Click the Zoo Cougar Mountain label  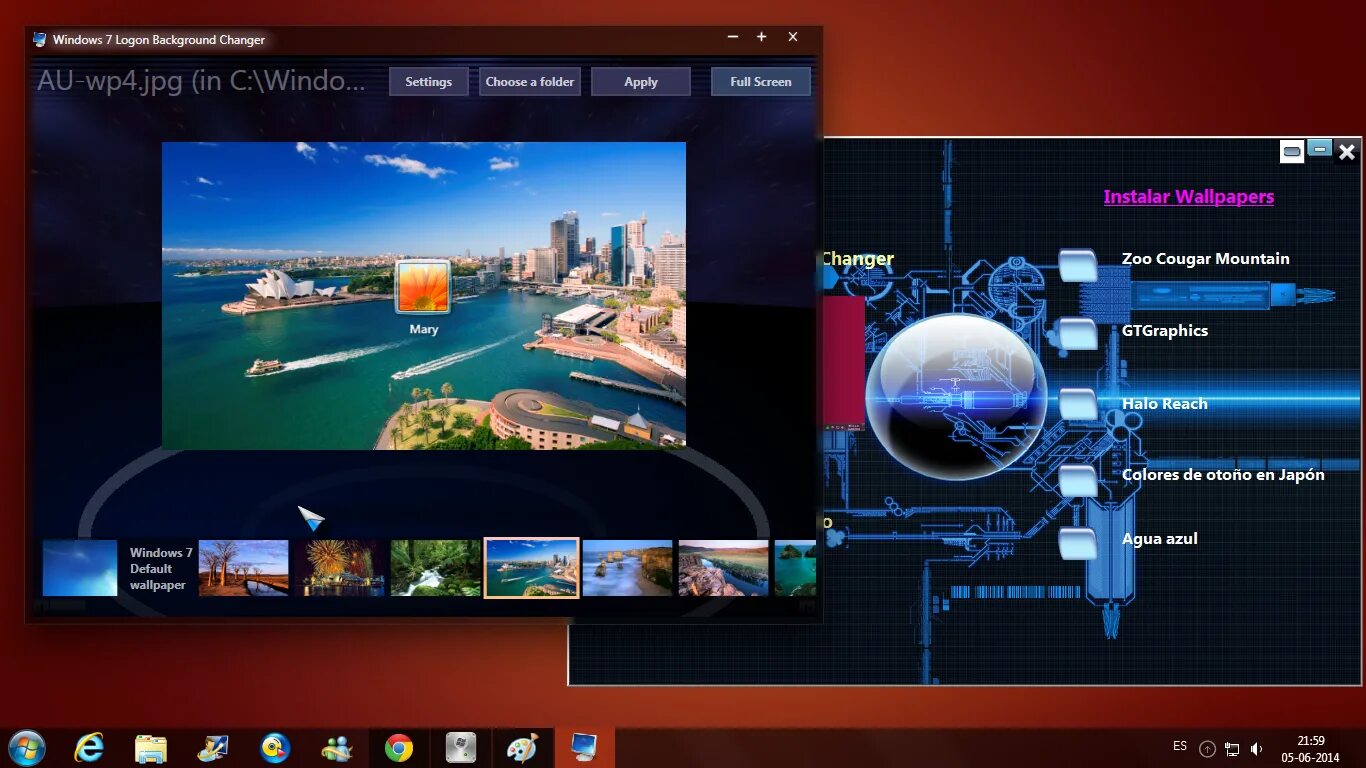[1205, 259]
